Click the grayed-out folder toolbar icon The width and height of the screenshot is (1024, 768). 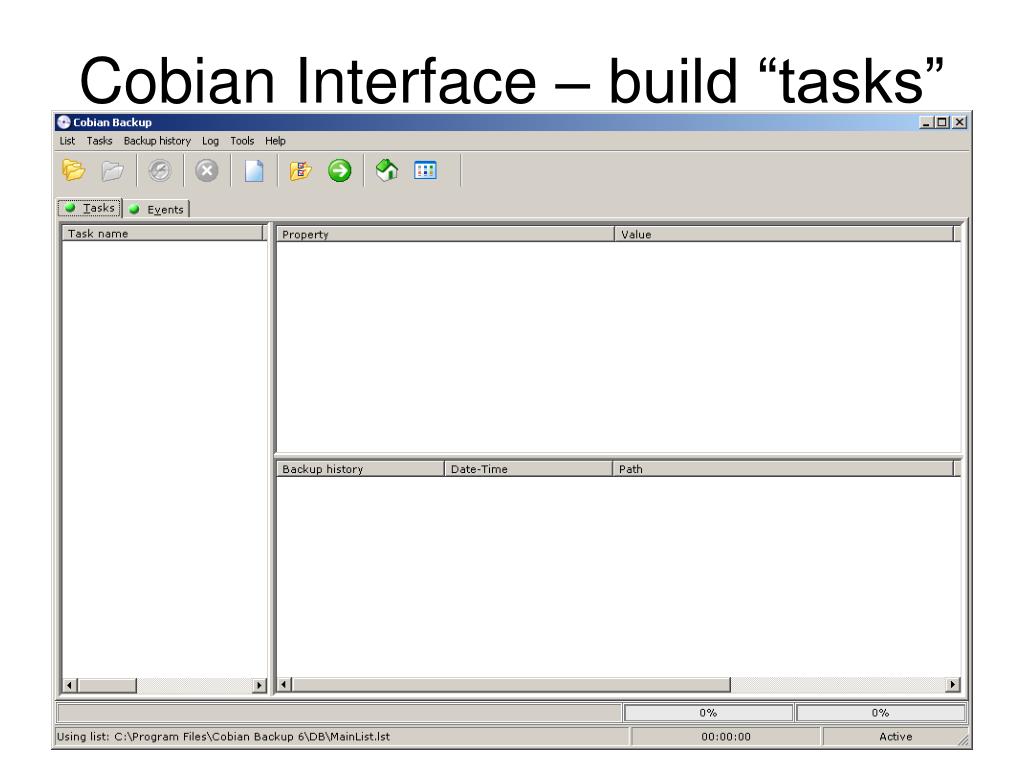click(112, 171)
